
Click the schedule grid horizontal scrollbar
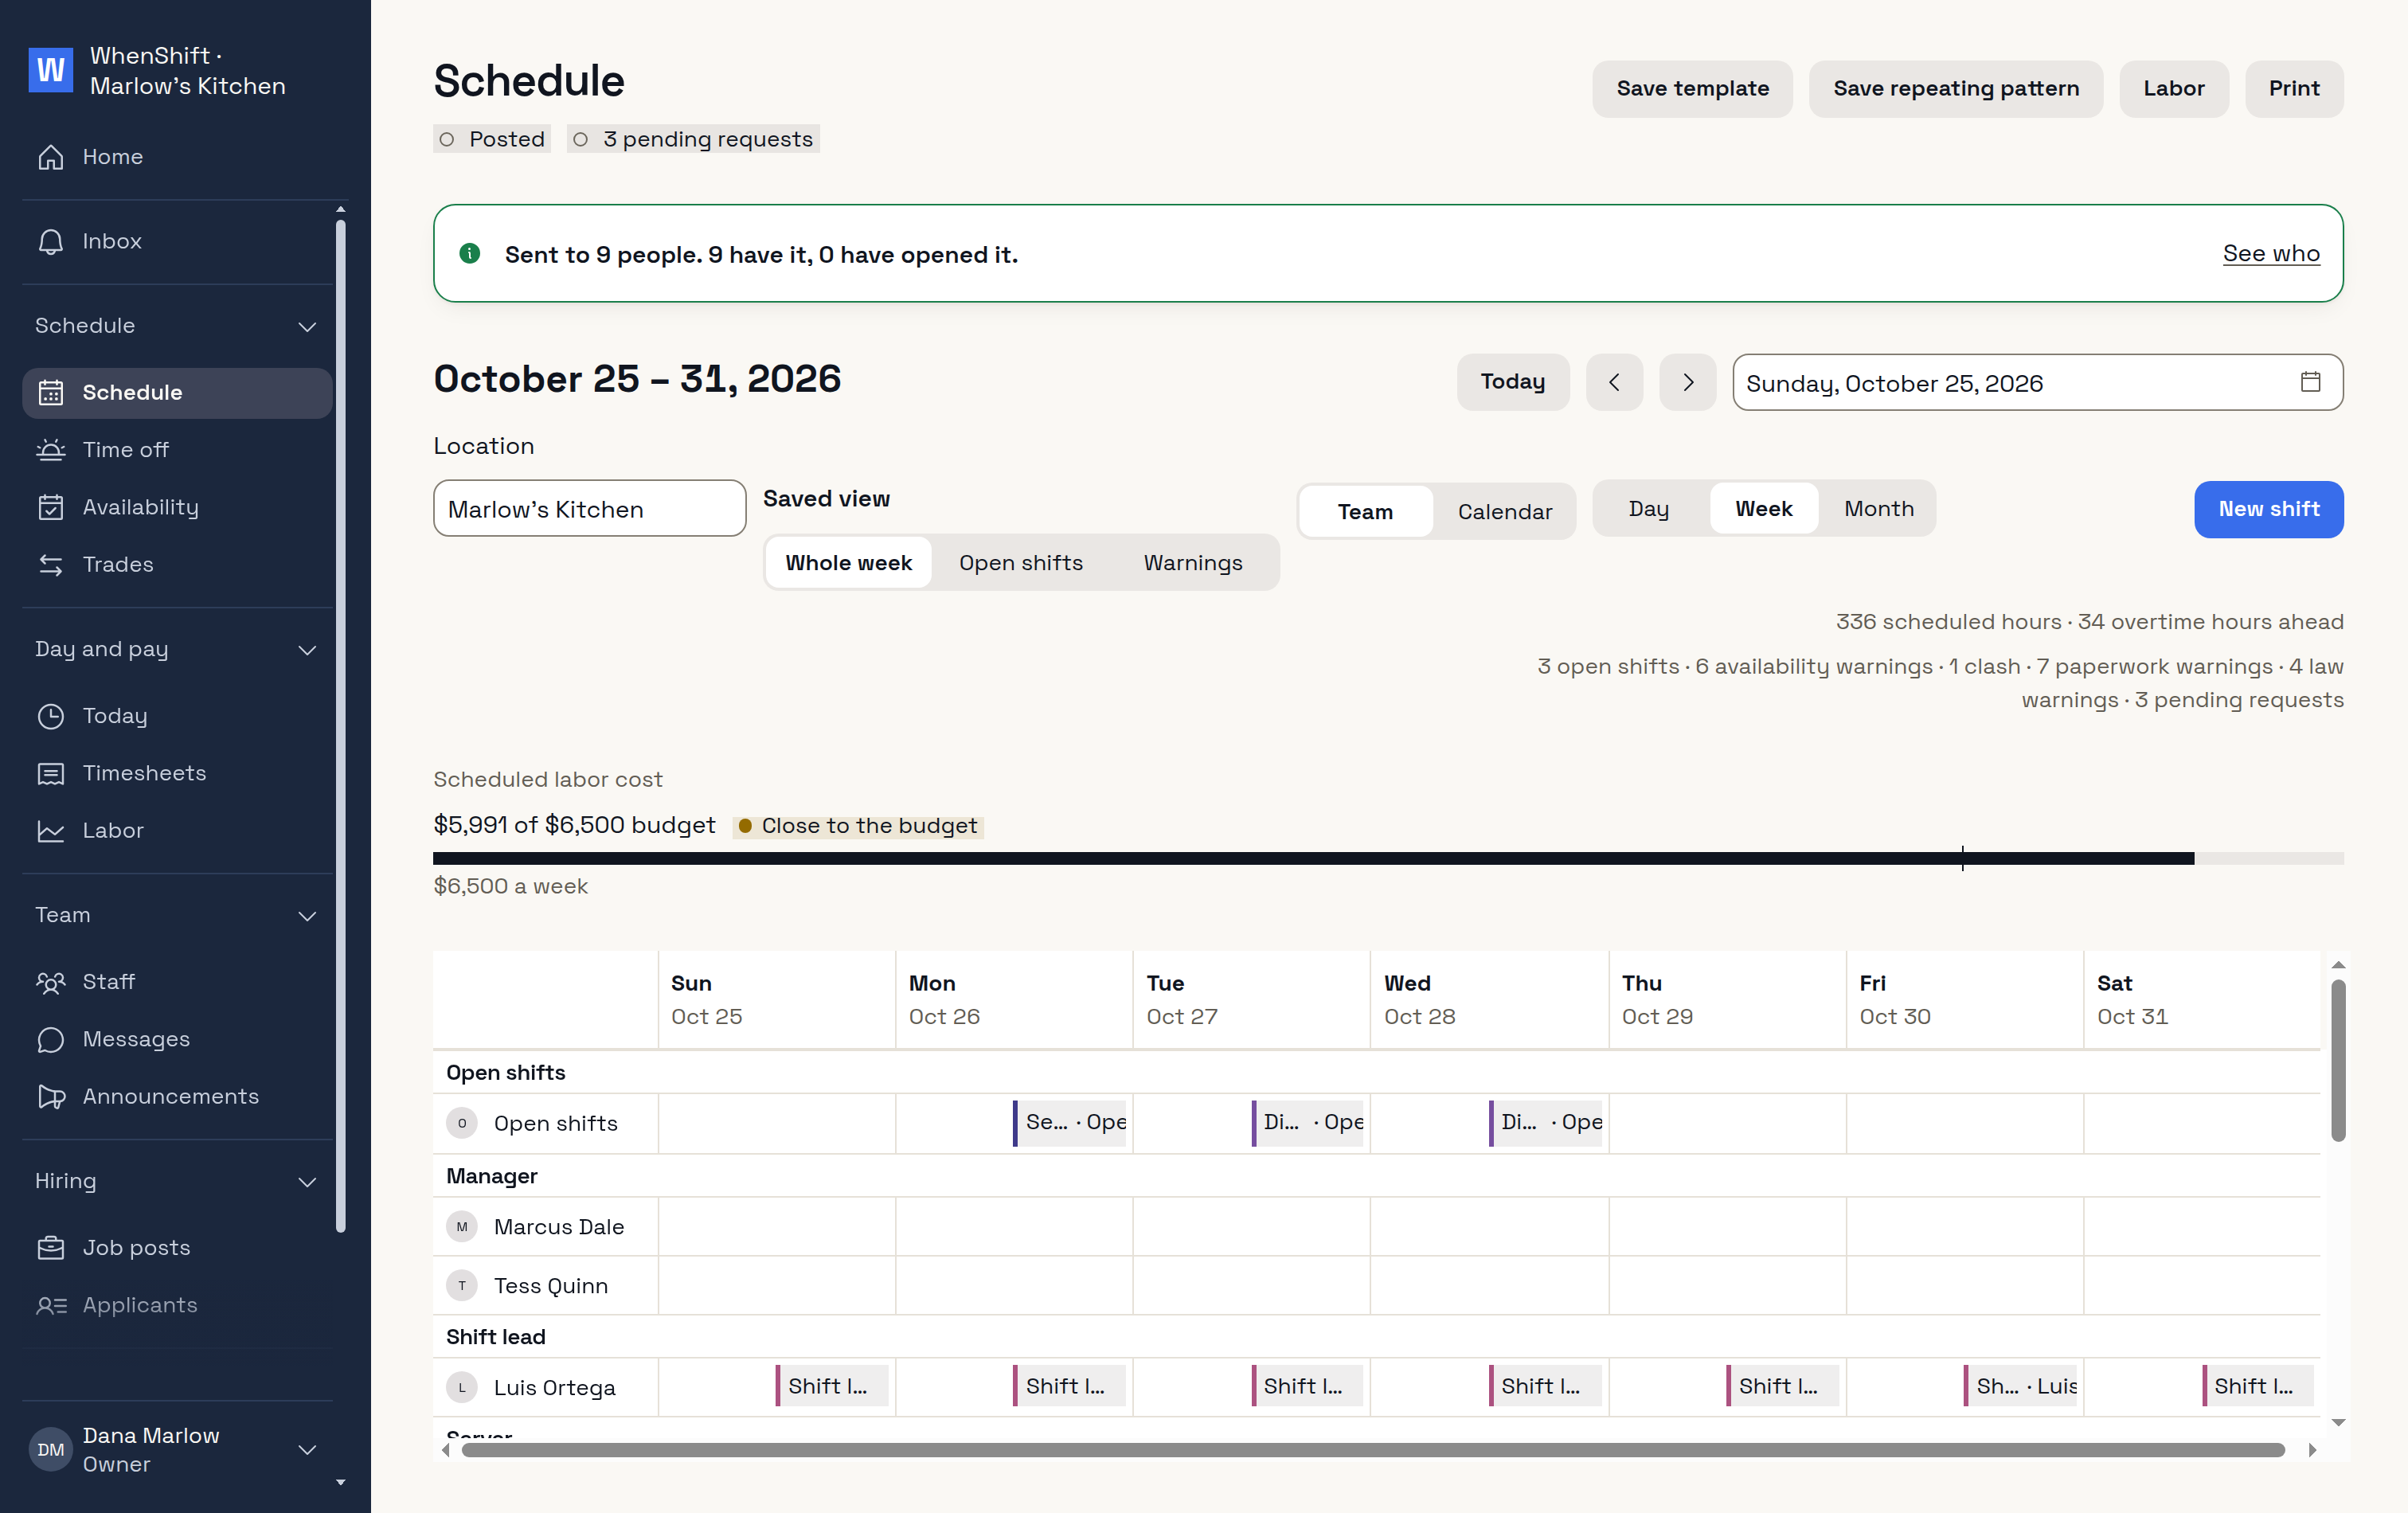tap(1372, 1450)
